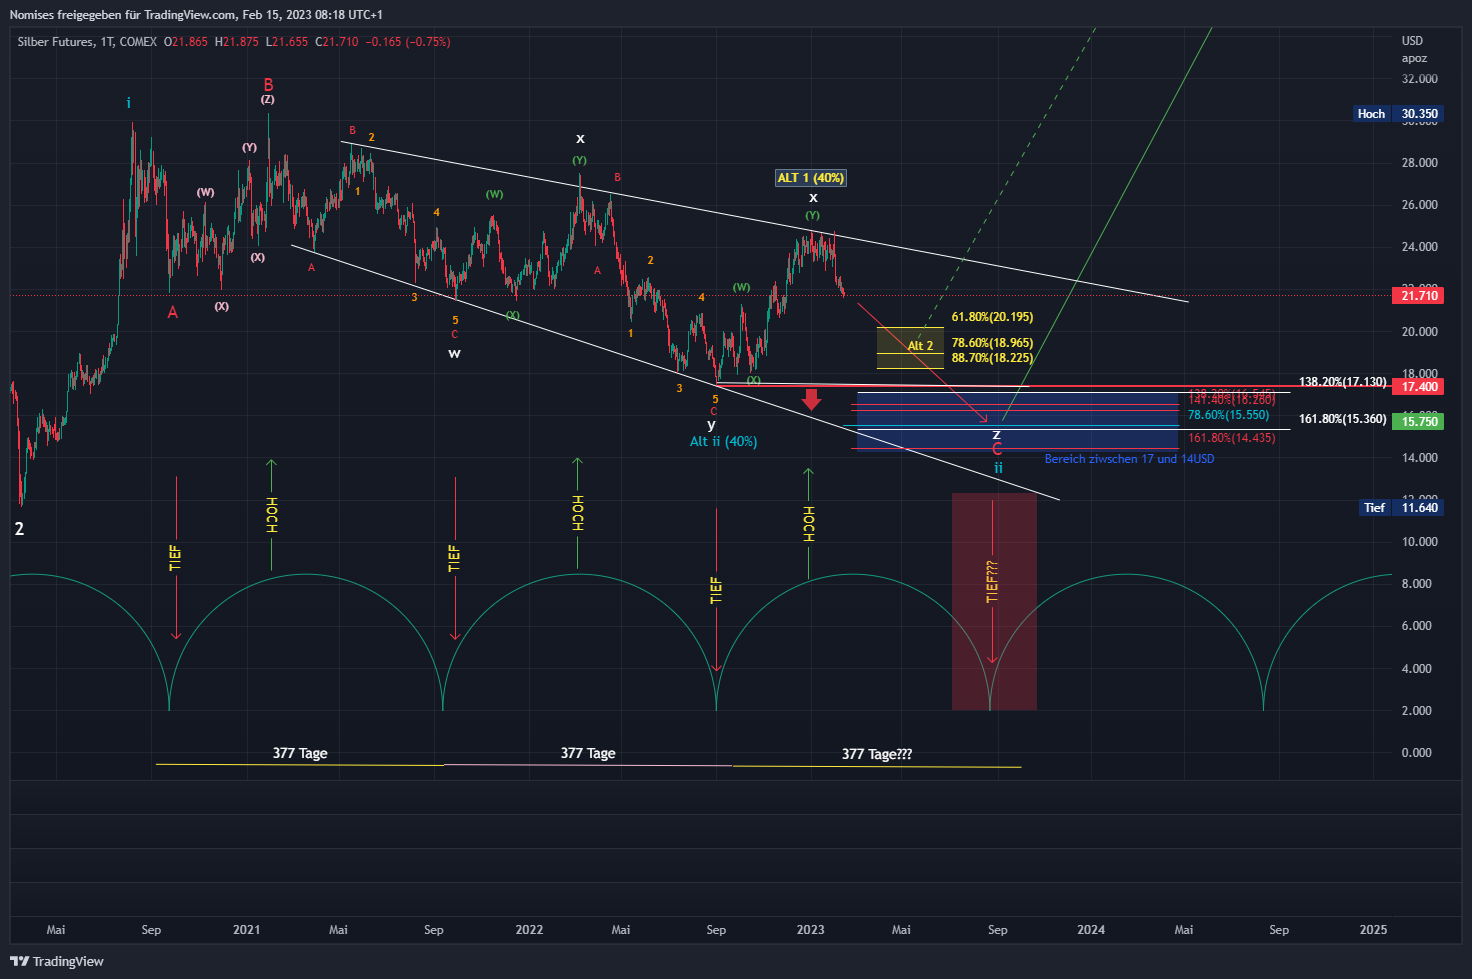Select the cyan 'i' wave label
1472x979 pixels.
(x=128, y=103)
